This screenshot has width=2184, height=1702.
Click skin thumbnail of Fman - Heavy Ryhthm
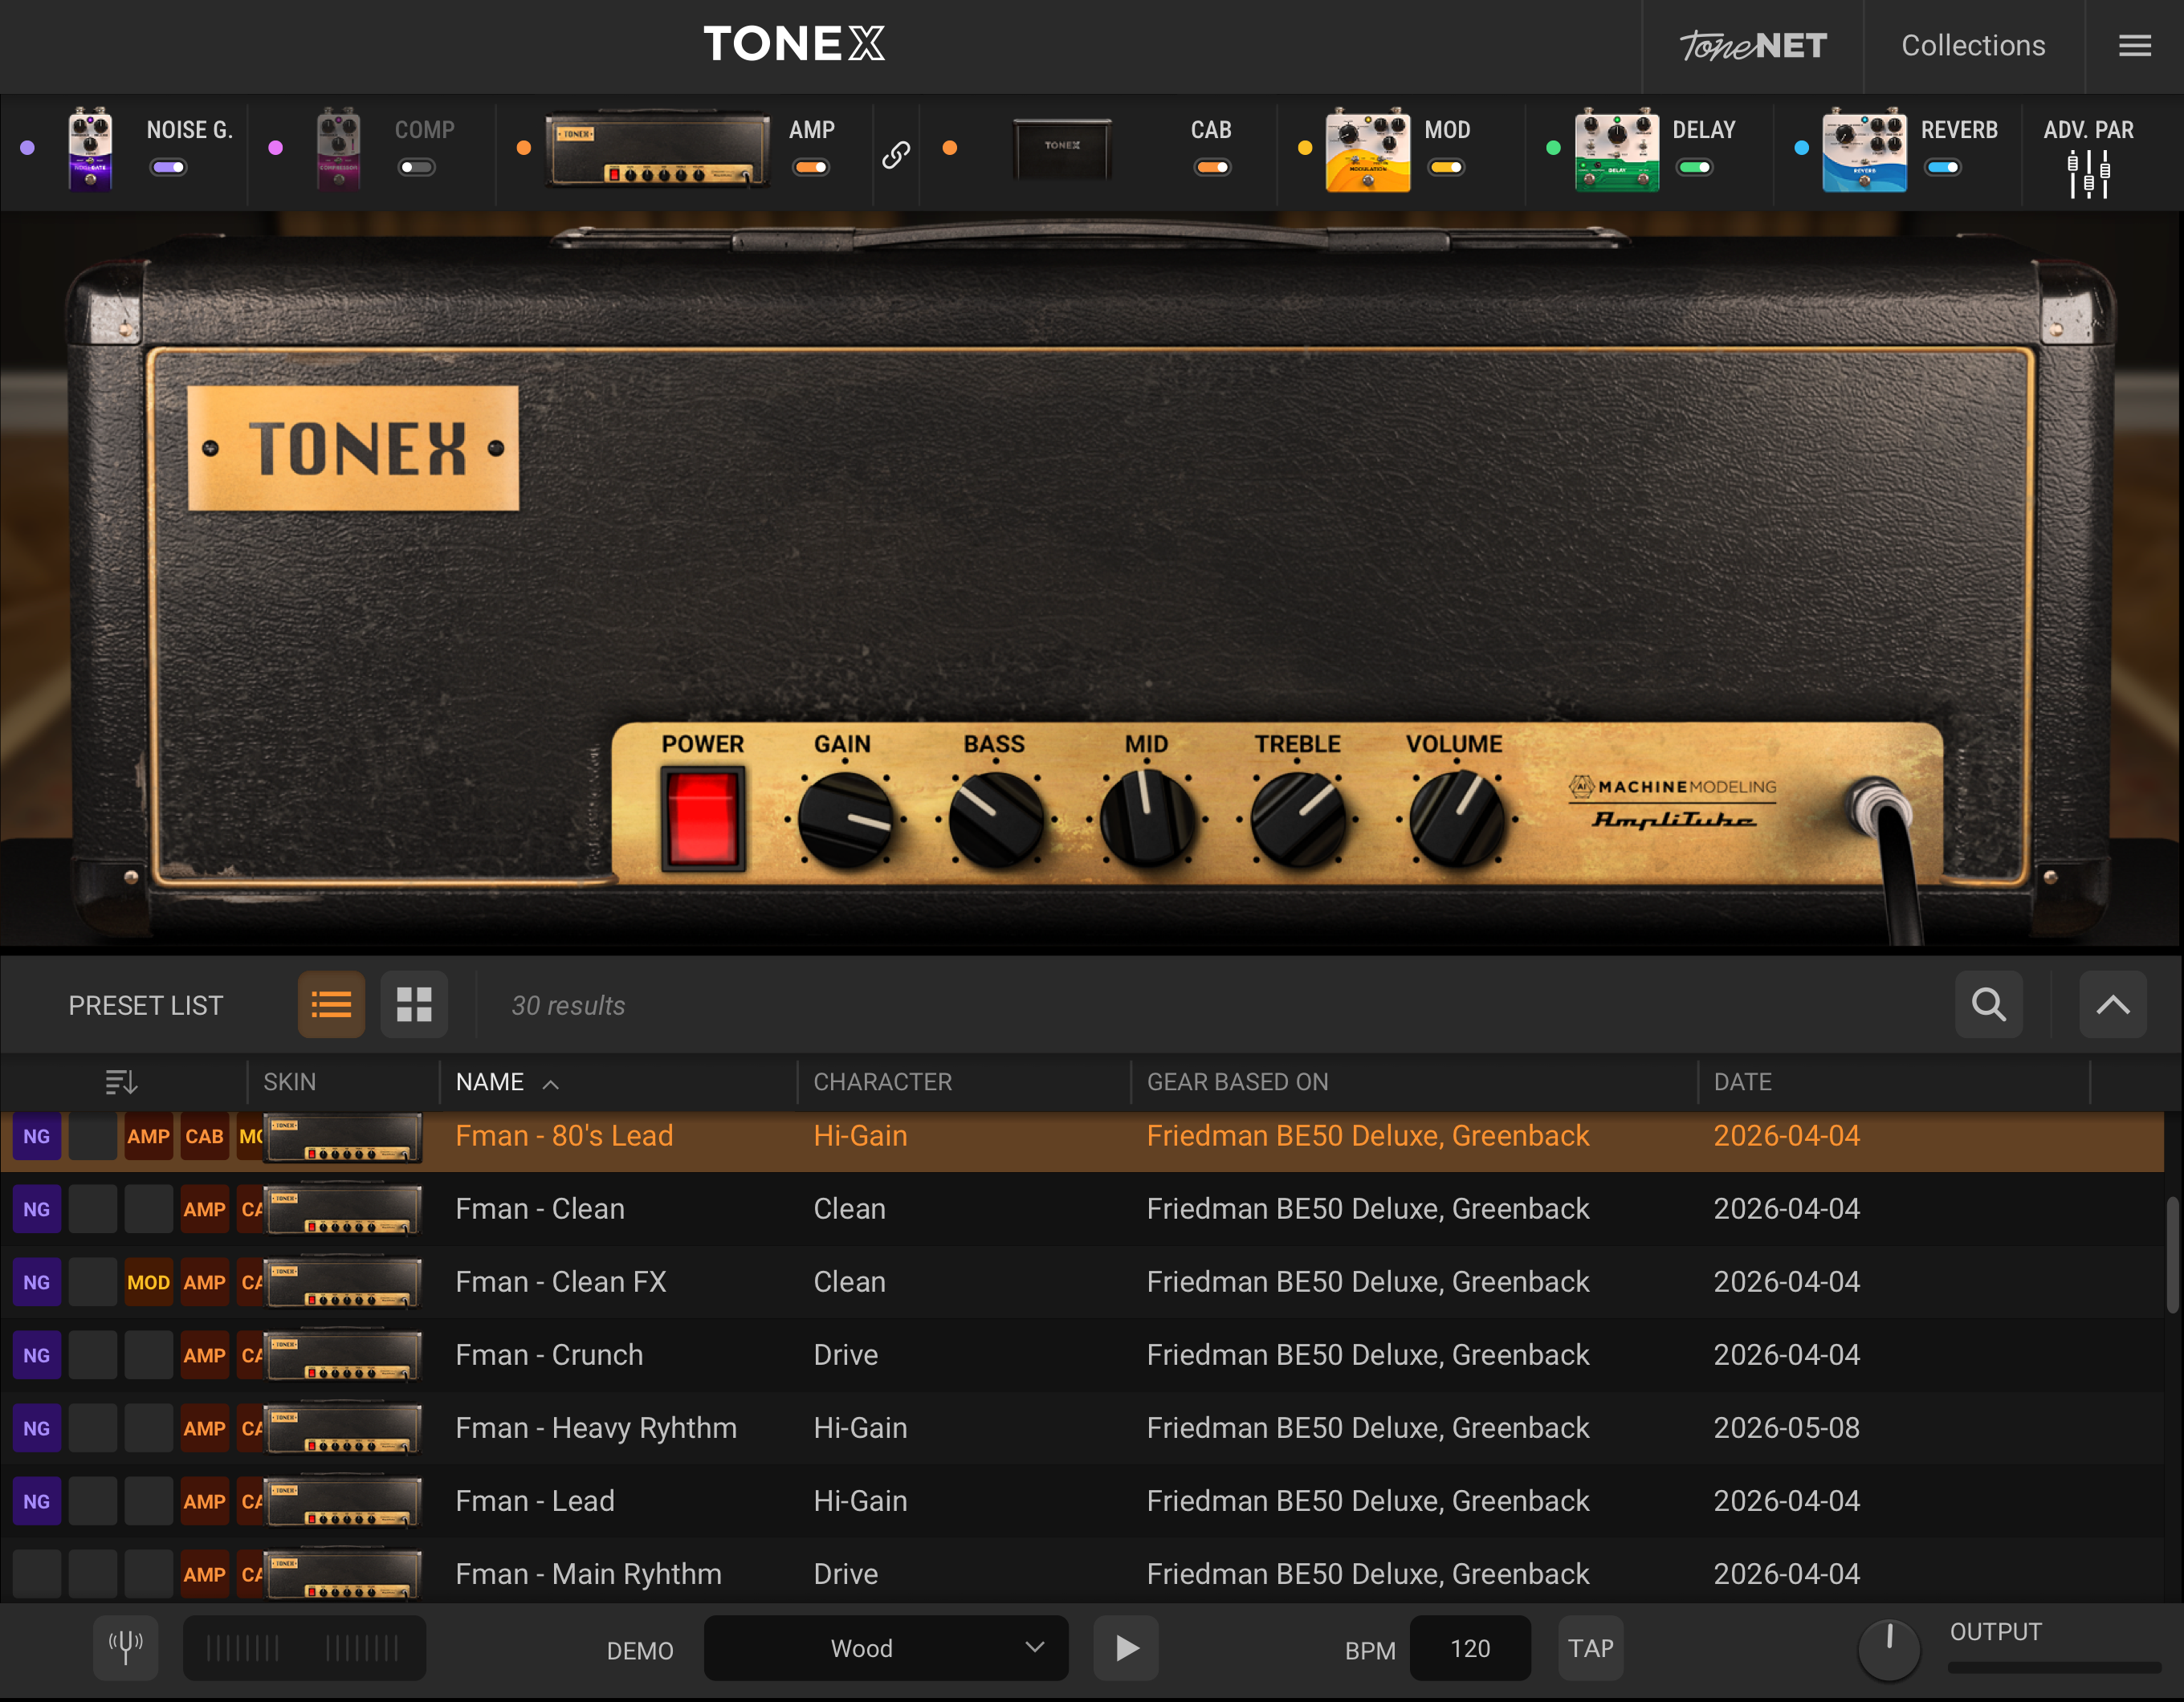(x=343, y=1428)
